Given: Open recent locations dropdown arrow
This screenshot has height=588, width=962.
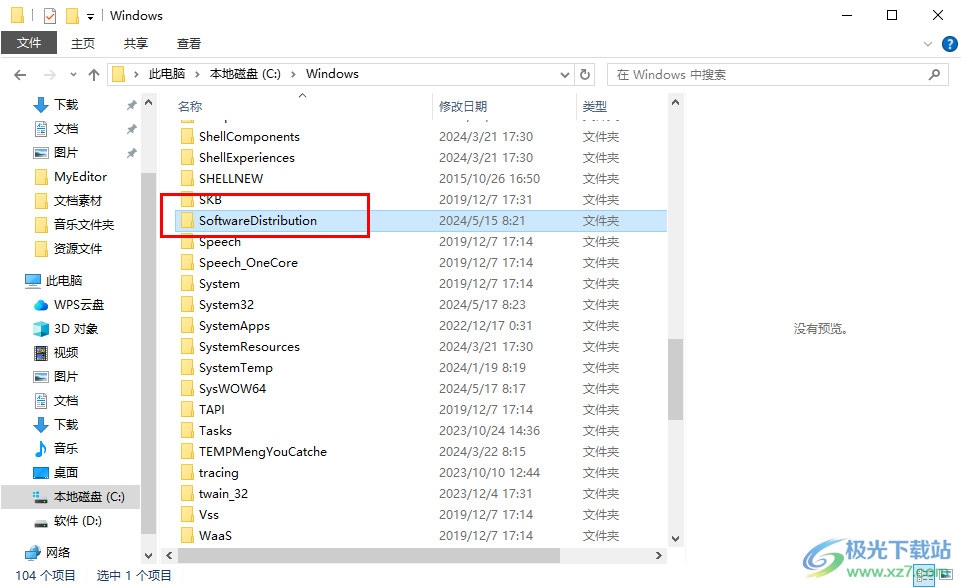Looking at the screenshot, I should coord(73,75).
